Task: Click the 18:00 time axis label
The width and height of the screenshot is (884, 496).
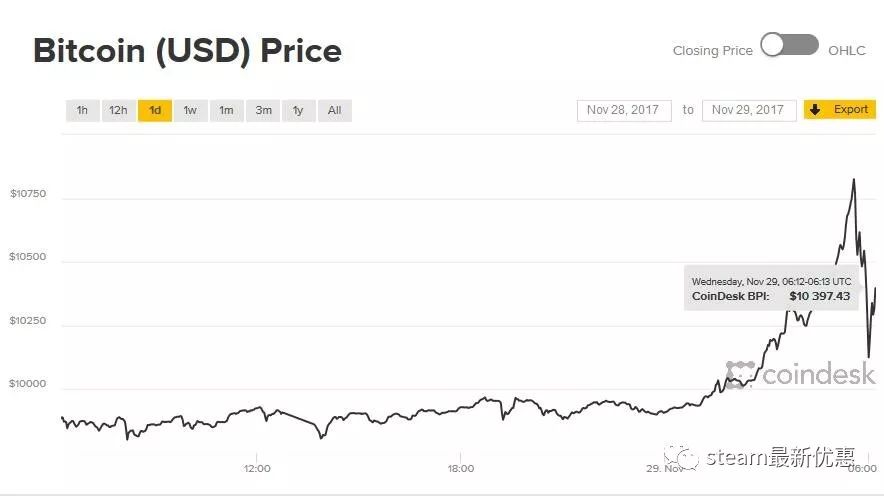Action: (x=461, y=468)
